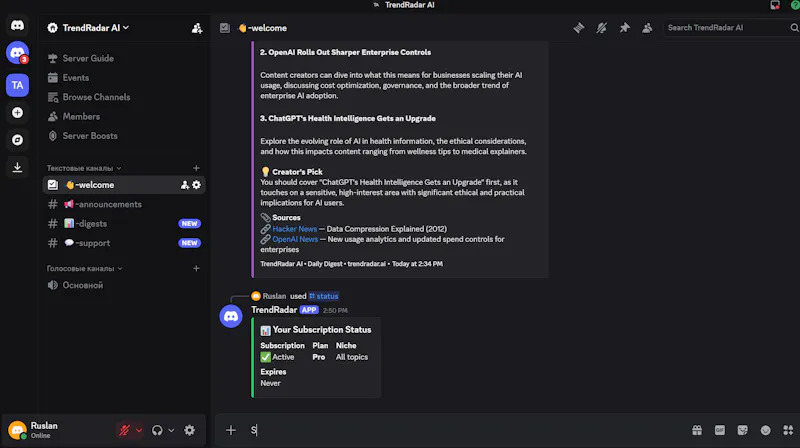Click "Your Subscription Status" embed title
The height and width of the screenshot is (448, 800).
pyautogui.click(x=321, y=330)
